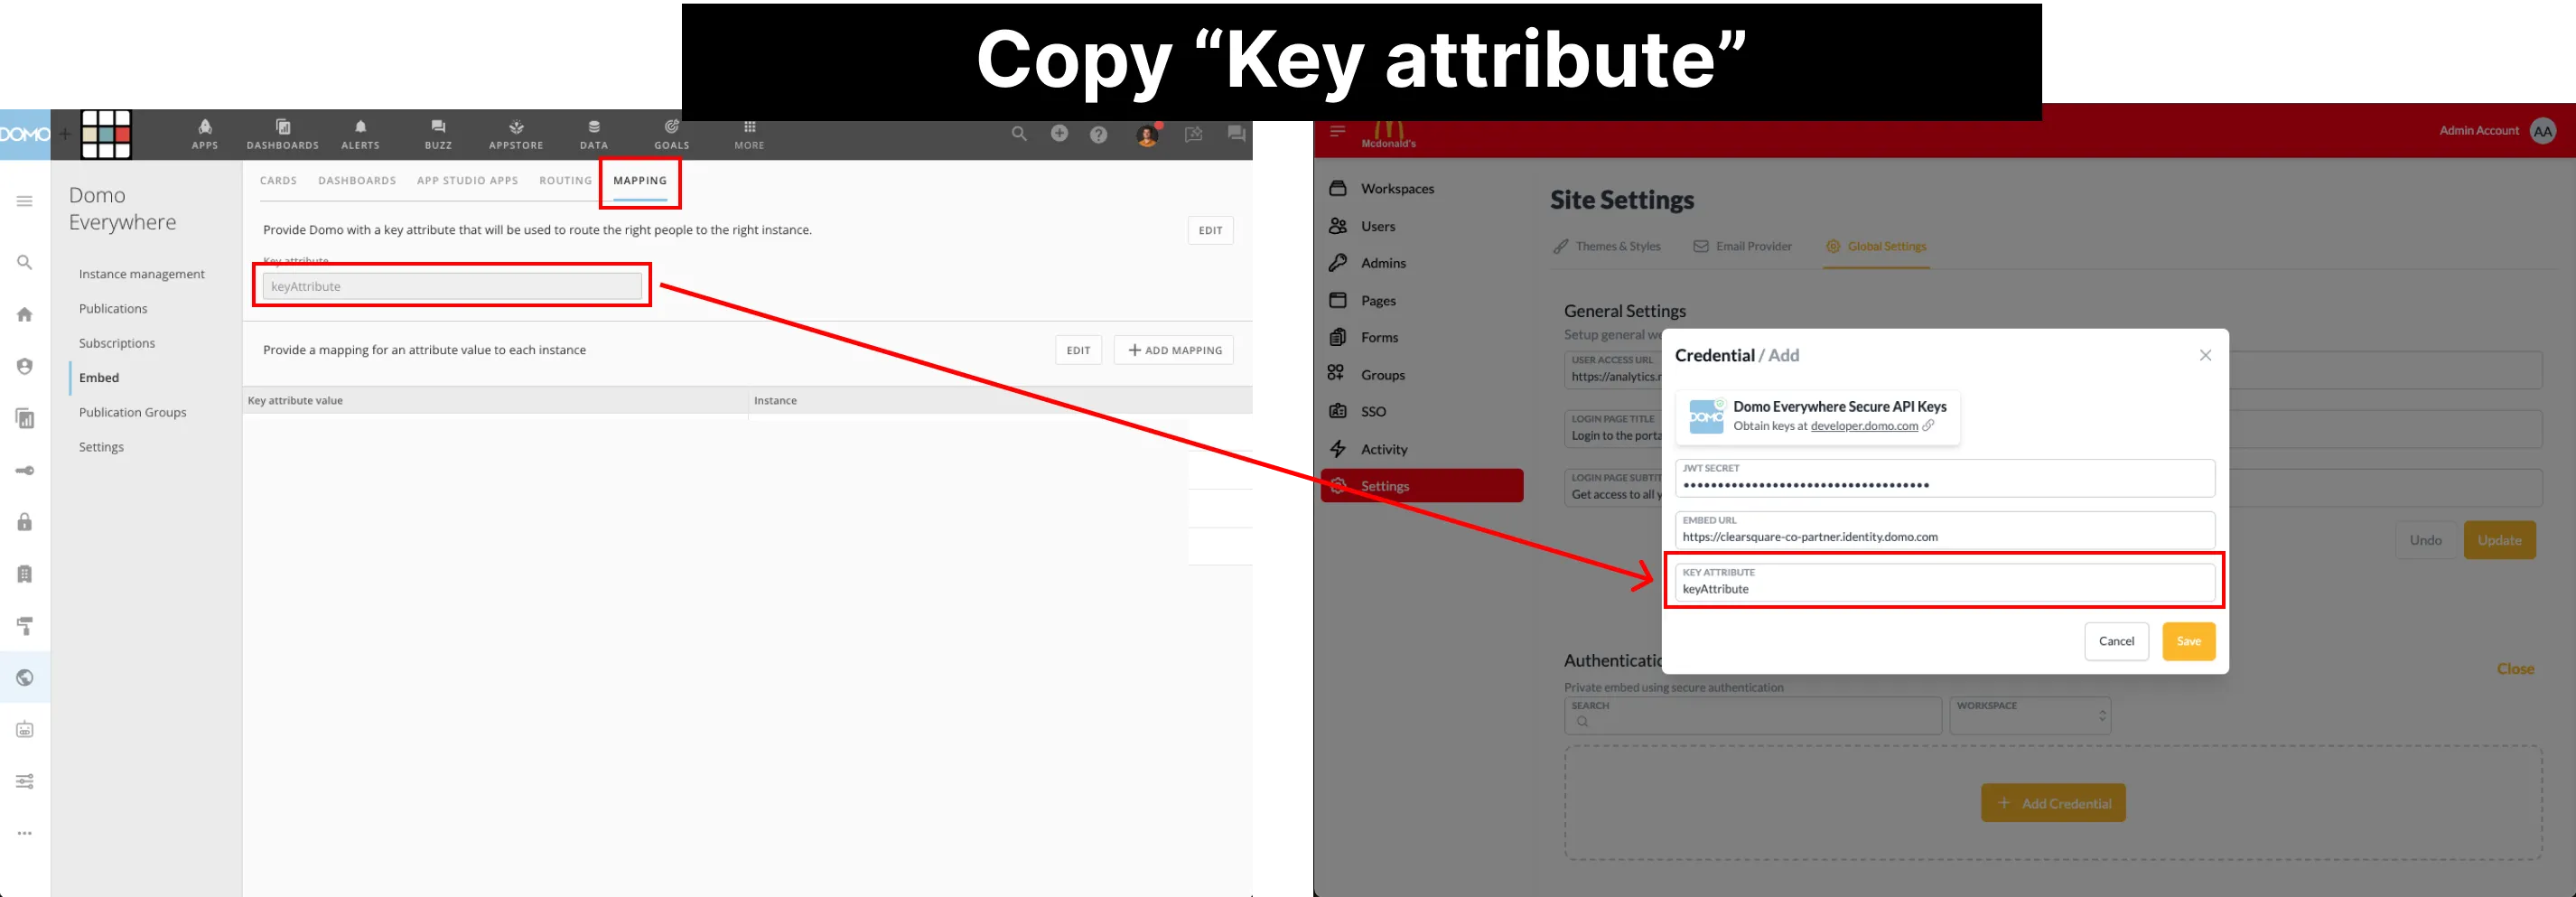Open Publication Groups in sidebar

click(x=133, y=412)
